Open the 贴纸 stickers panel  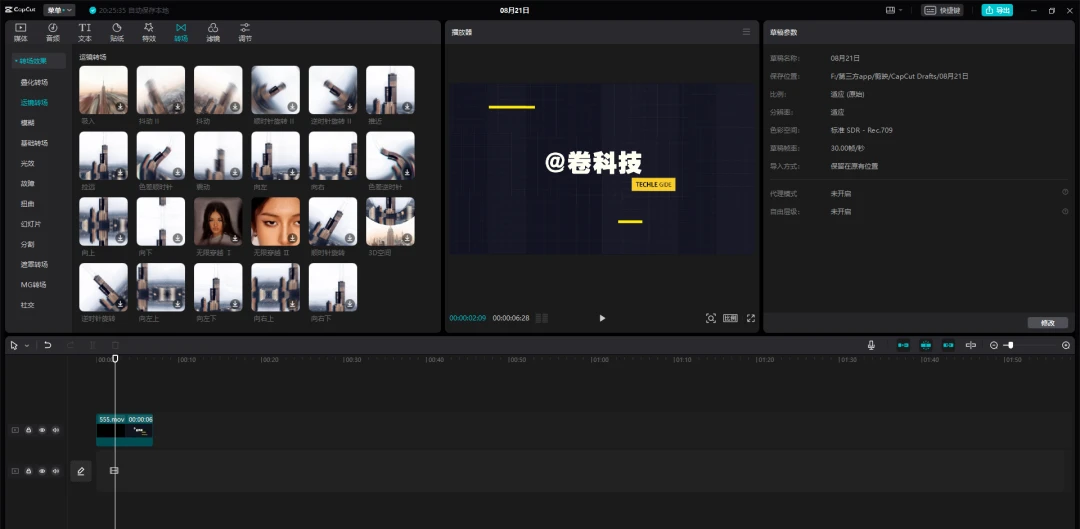tap(116, 32)
